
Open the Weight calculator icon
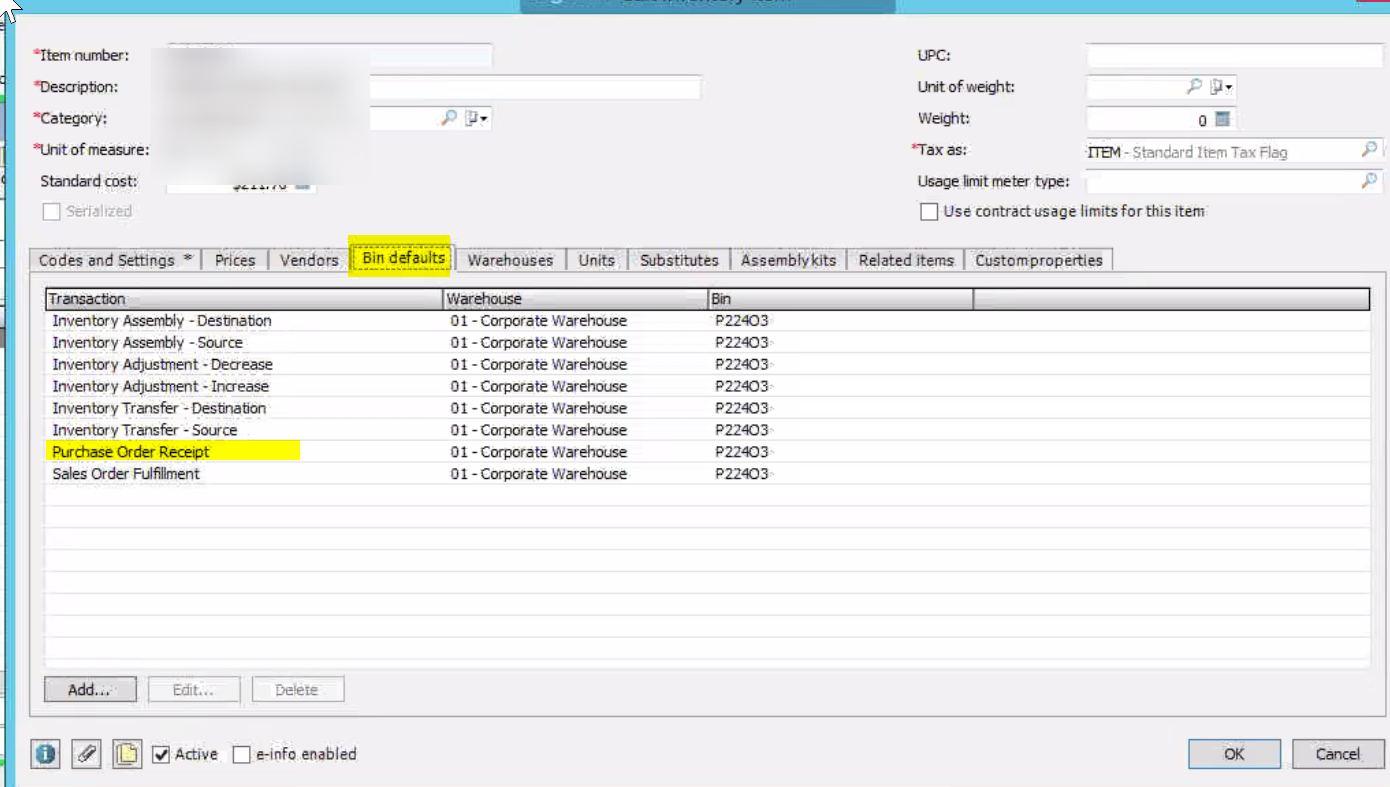1222,119
